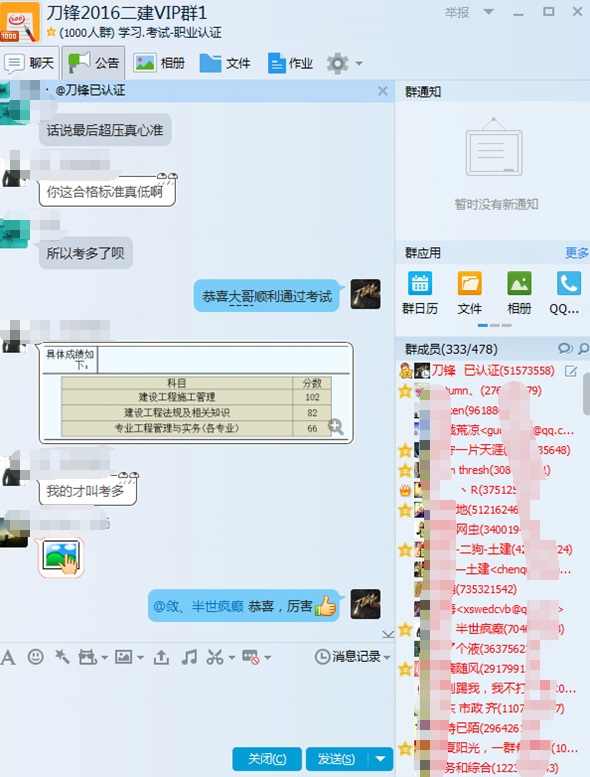Click 更多 to show more group apps
This screenshot has width=590, height=777.
pyautogui.click(x=577, y=253)
